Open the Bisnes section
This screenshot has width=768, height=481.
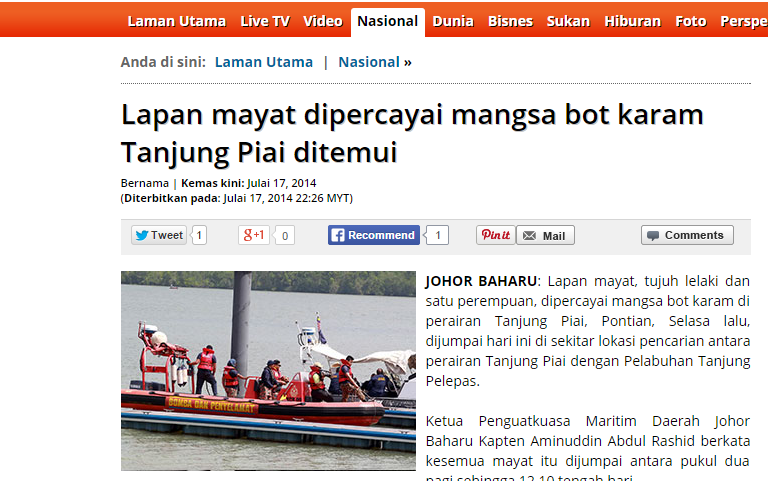[510, 22]
